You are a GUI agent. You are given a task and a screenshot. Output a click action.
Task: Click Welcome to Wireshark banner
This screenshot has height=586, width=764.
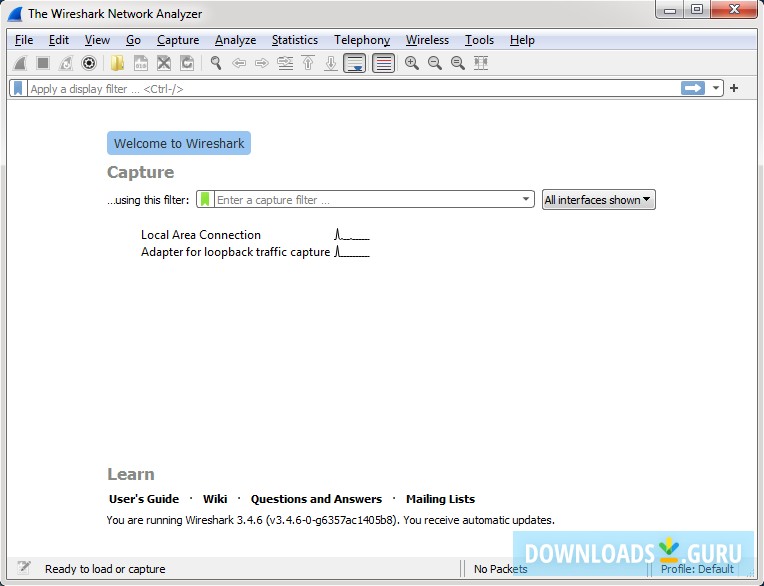(179, 143)
